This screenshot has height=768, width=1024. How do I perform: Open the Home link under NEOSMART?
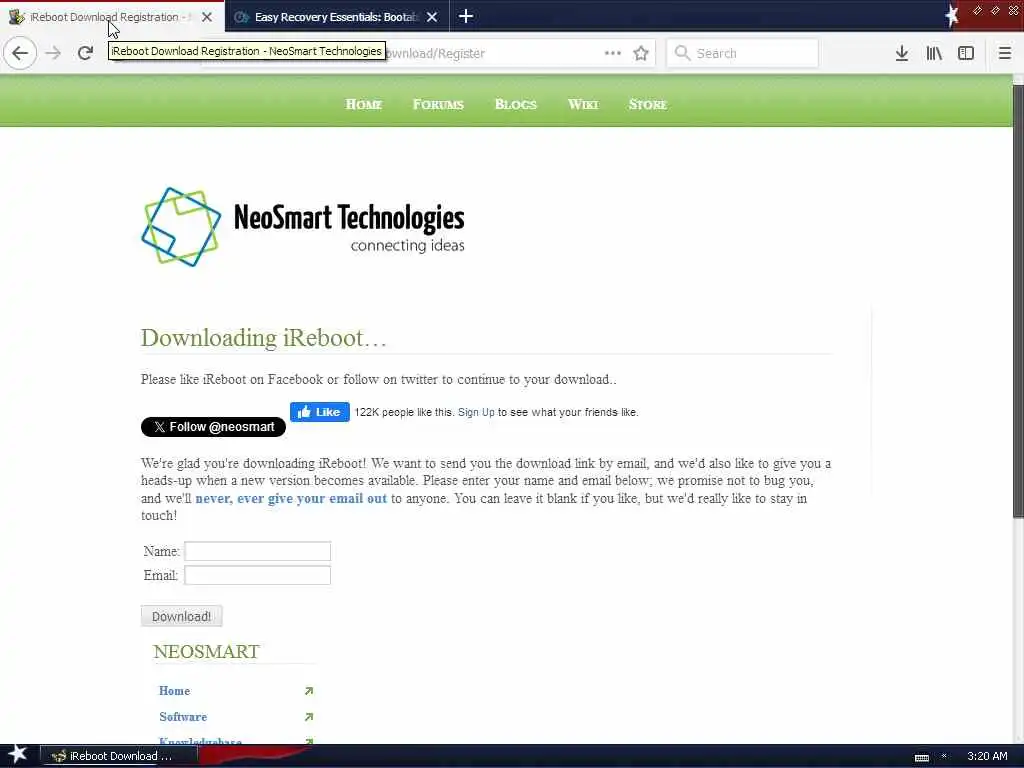pyautogui.click(x=174, y=691)
